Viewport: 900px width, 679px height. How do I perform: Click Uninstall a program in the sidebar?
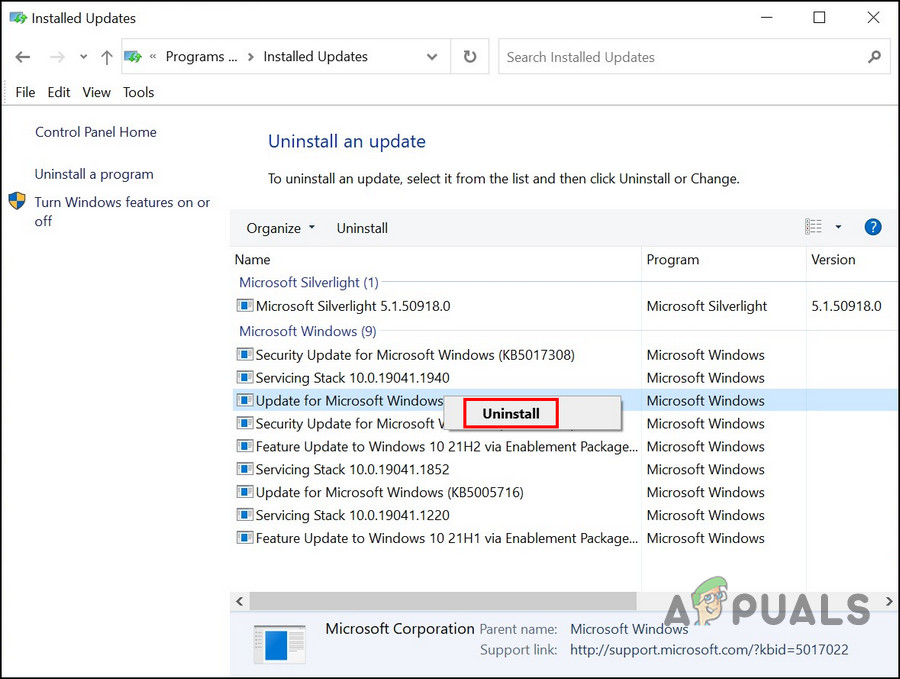tap(94, 174)
